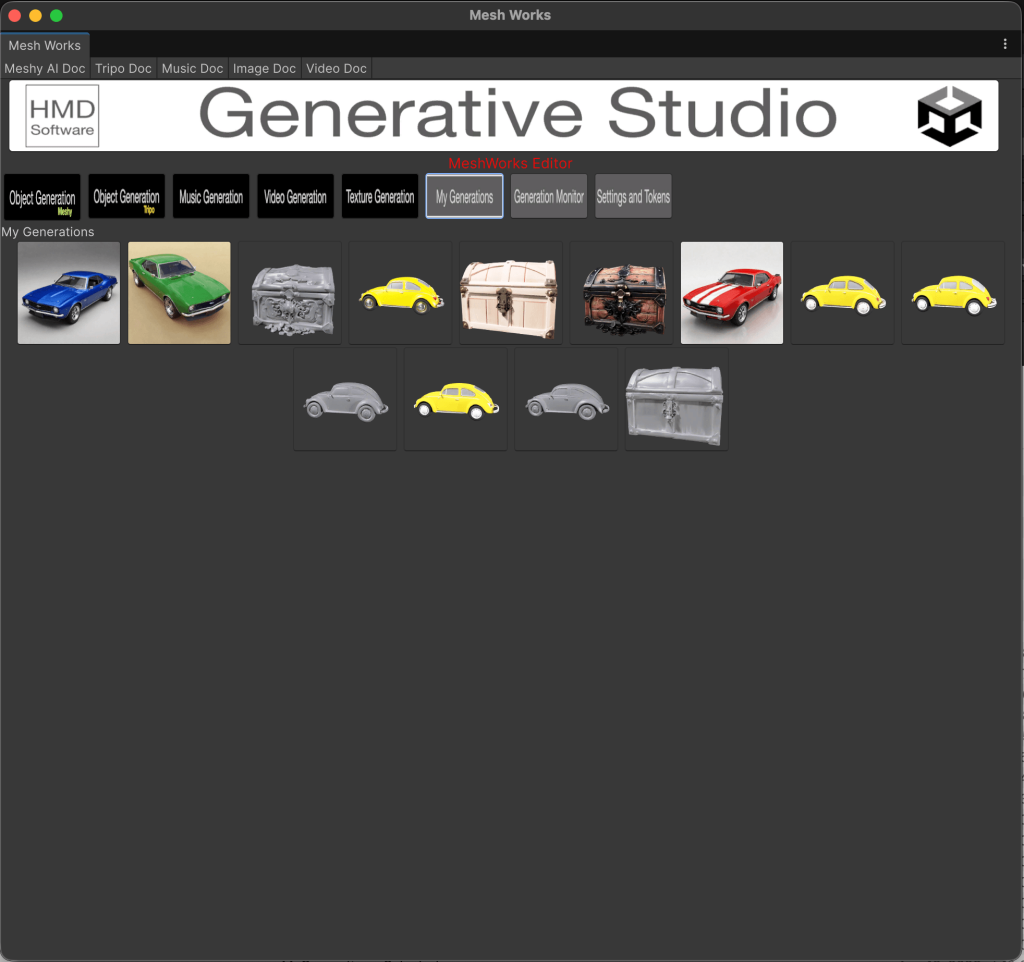Select gray beetle next to plain gray chest
The image size is (1024, 962).
click(x=566, y=399)
